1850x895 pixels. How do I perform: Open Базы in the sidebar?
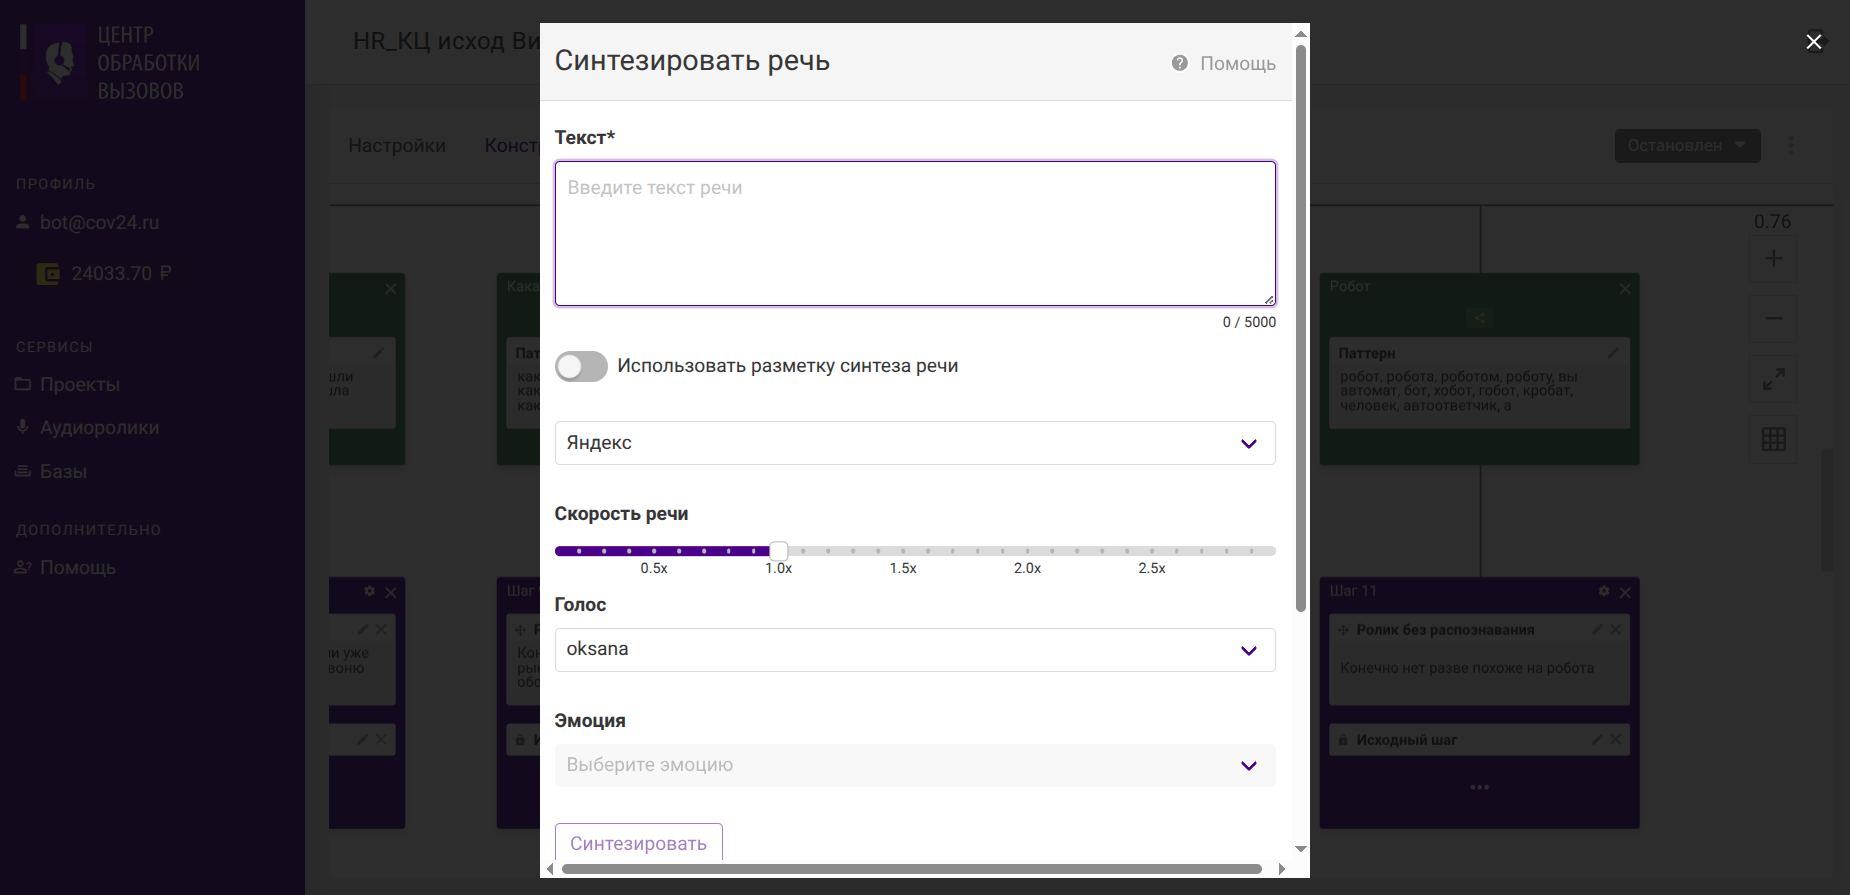coord(63,472)
